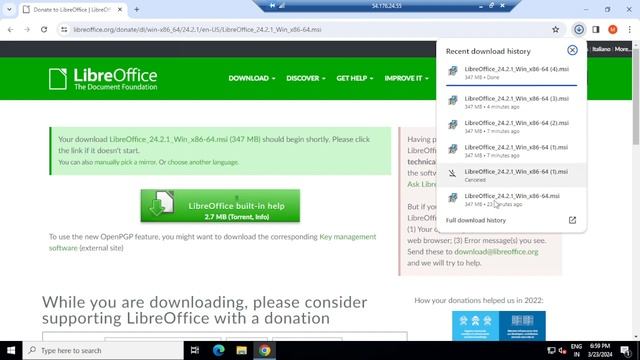Click the canceled download icon
The height and width of the screenshot is (360, 640).
pyautogui.click(x=452, y=173)
